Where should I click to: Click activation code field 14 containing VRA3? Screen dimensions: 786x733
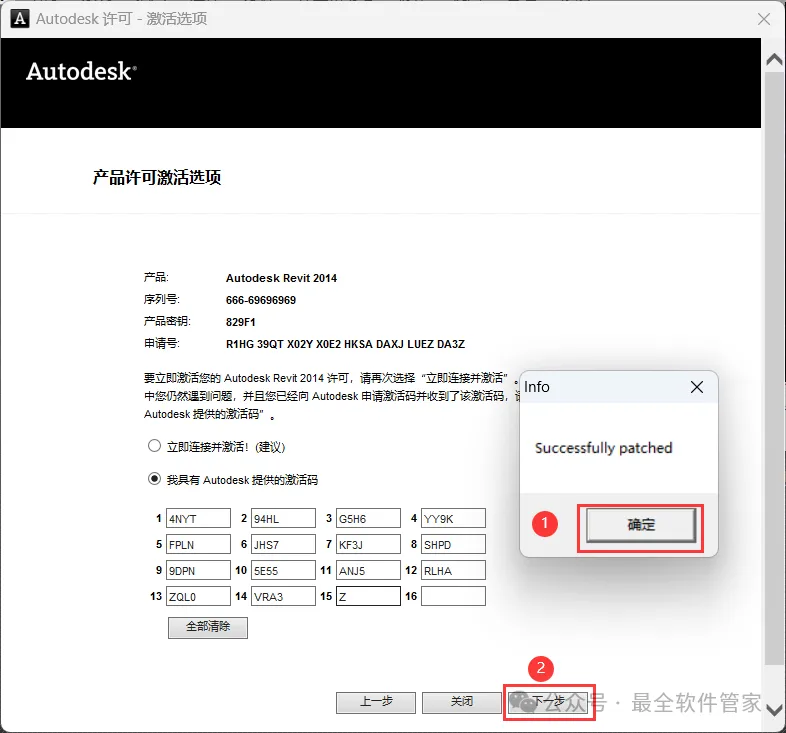coord(283,597)
